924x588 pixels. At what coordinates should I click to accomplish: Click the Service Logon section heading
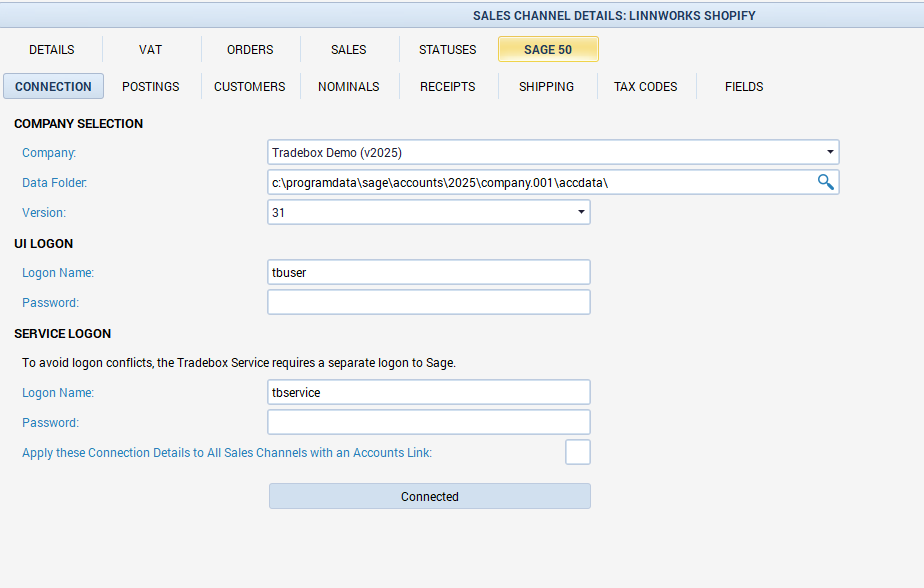(x=62, y=333)
